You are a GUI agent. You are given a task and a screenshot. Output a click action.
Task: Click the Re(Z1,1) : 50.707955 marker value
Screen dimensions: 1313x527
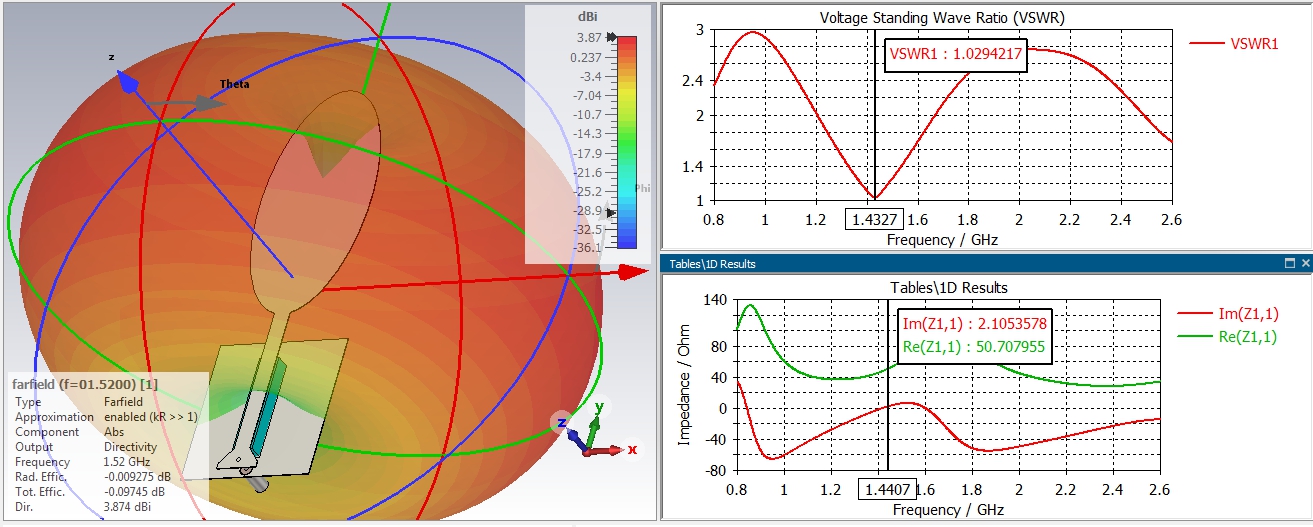(x=974, y=347)
